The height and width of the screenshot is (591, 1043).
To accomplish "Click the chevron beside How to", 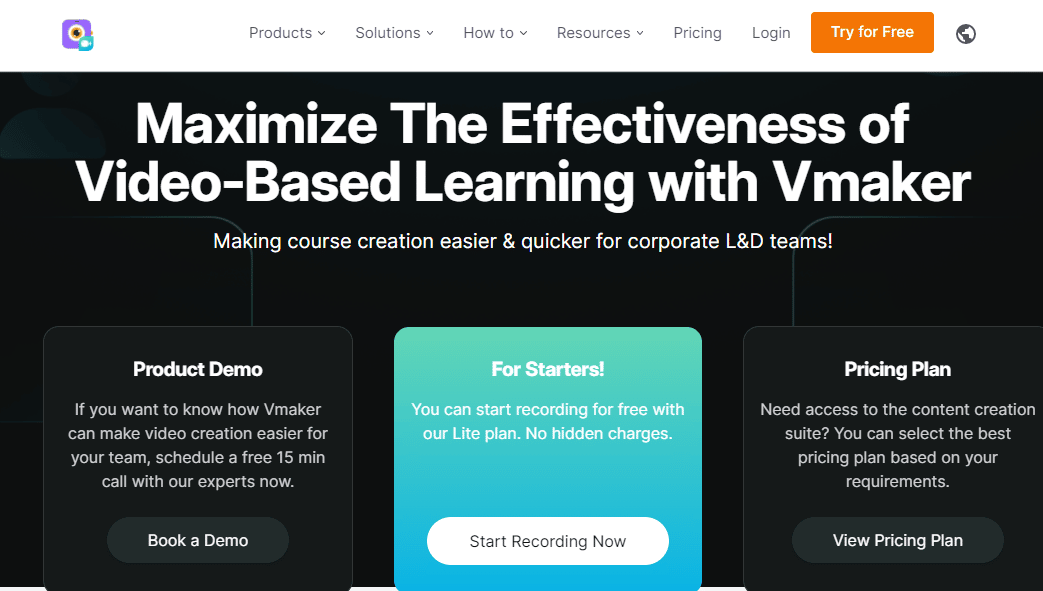I will [x=523, y=33].
